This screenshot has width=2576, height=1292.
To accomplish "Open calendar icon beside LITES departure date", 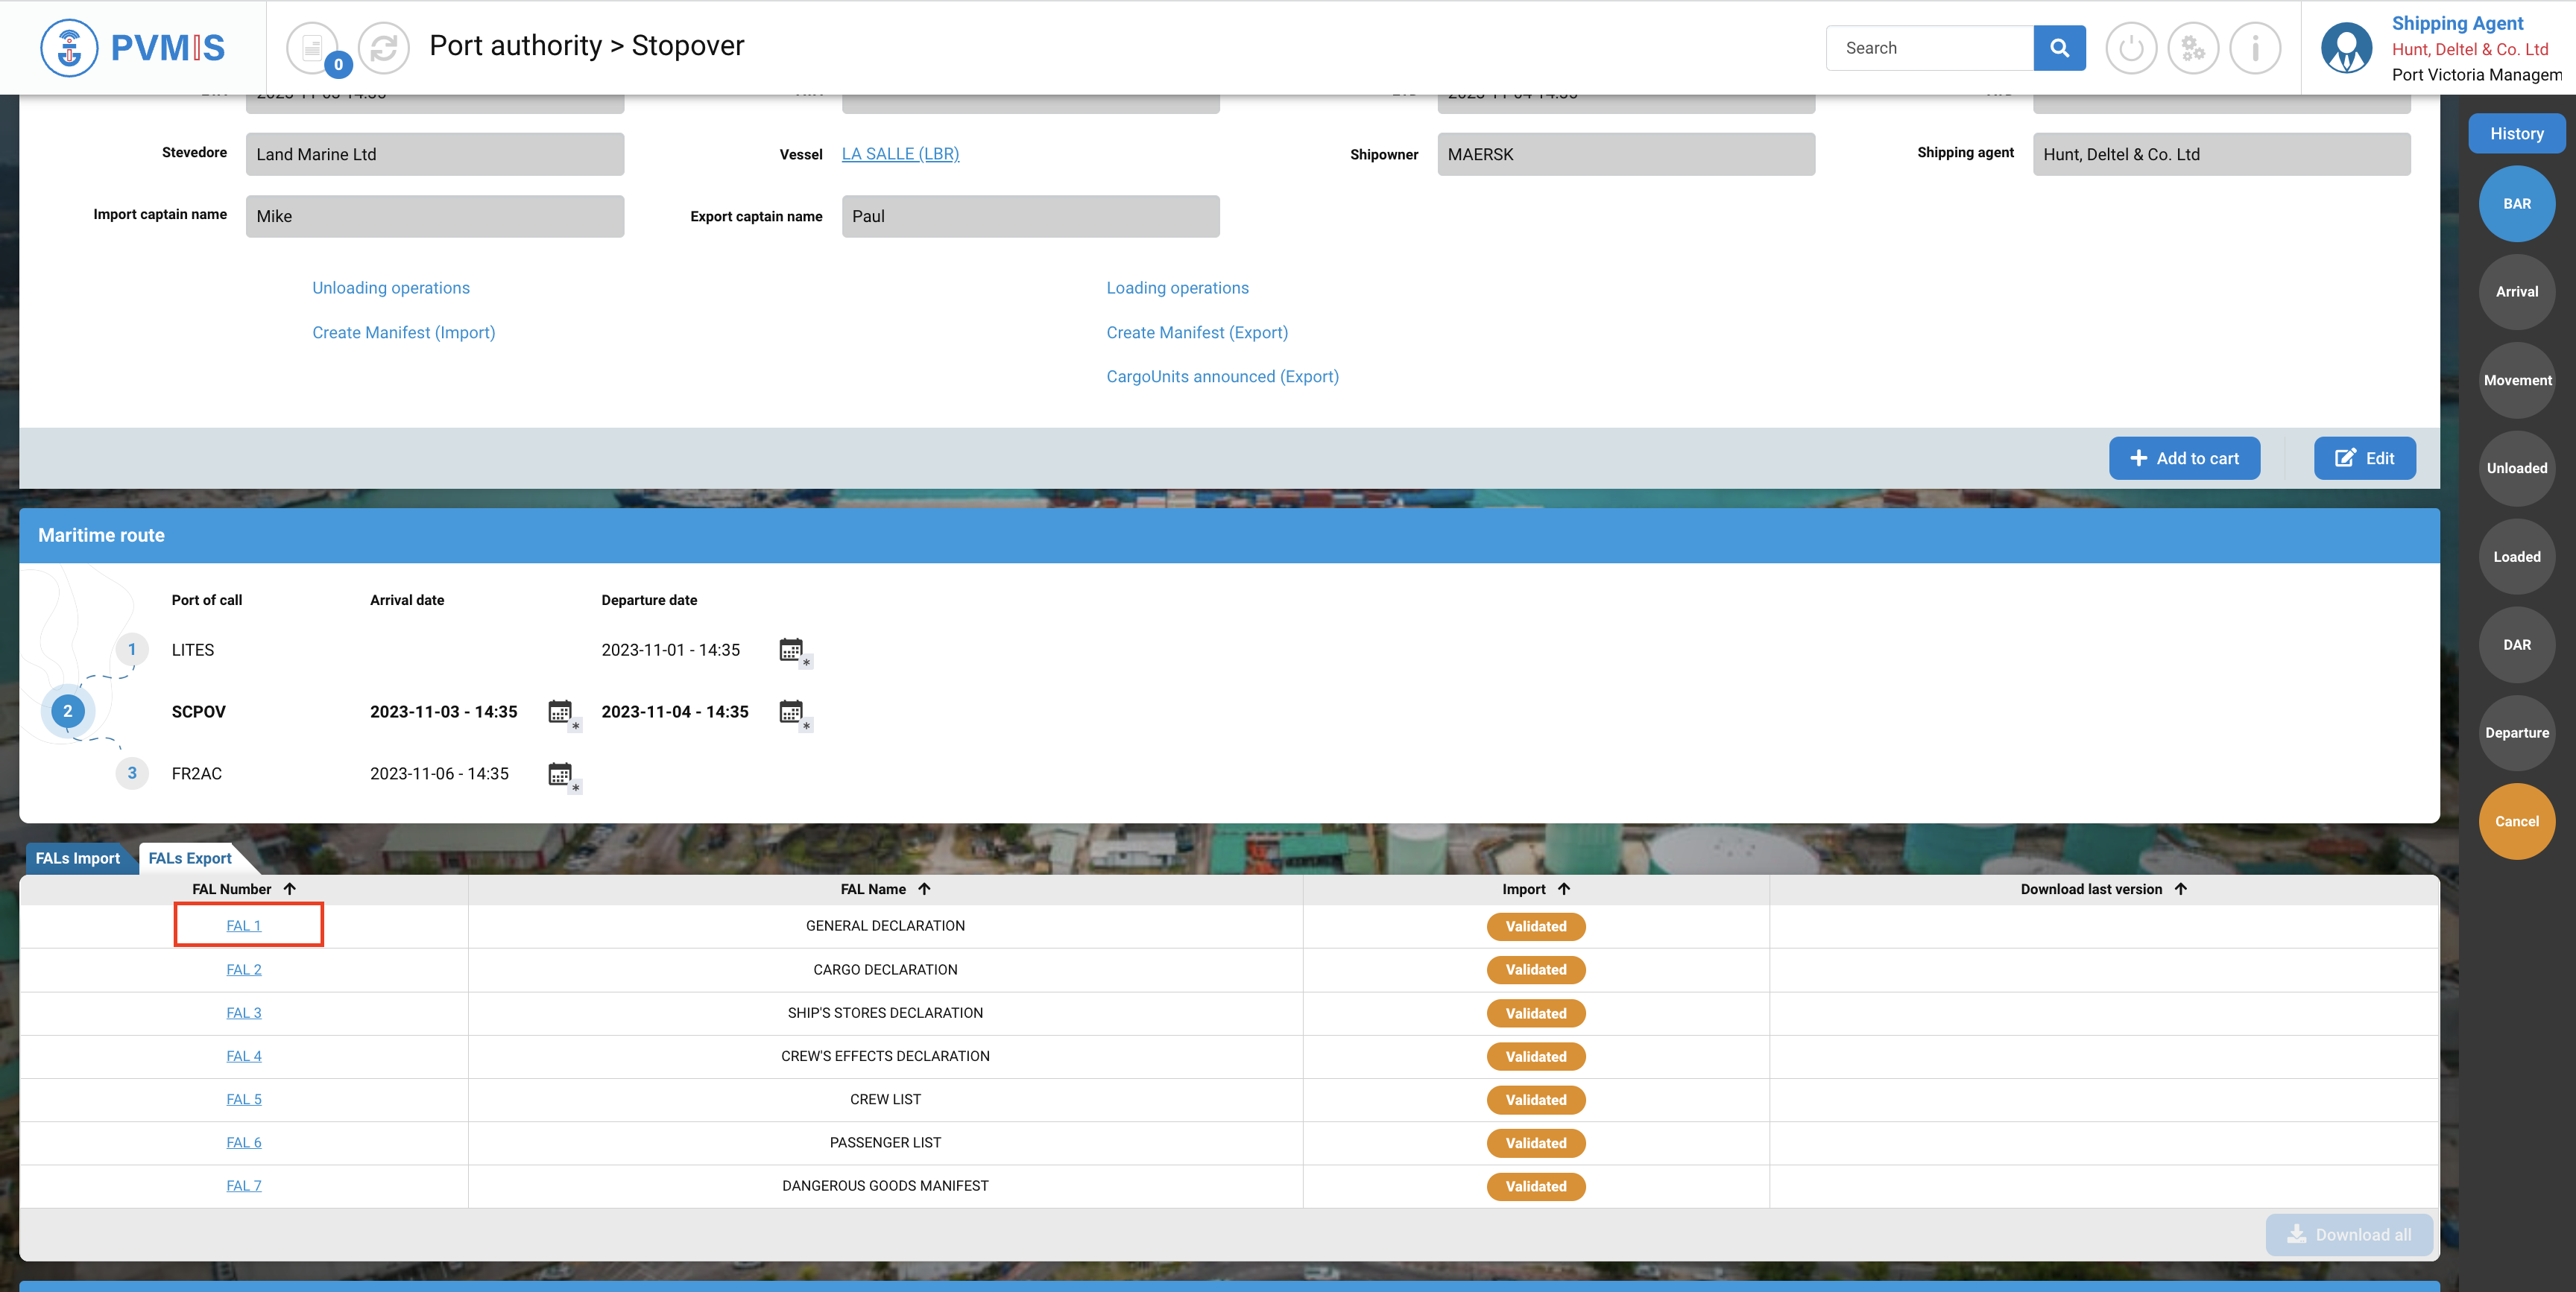I will point(791,650).
